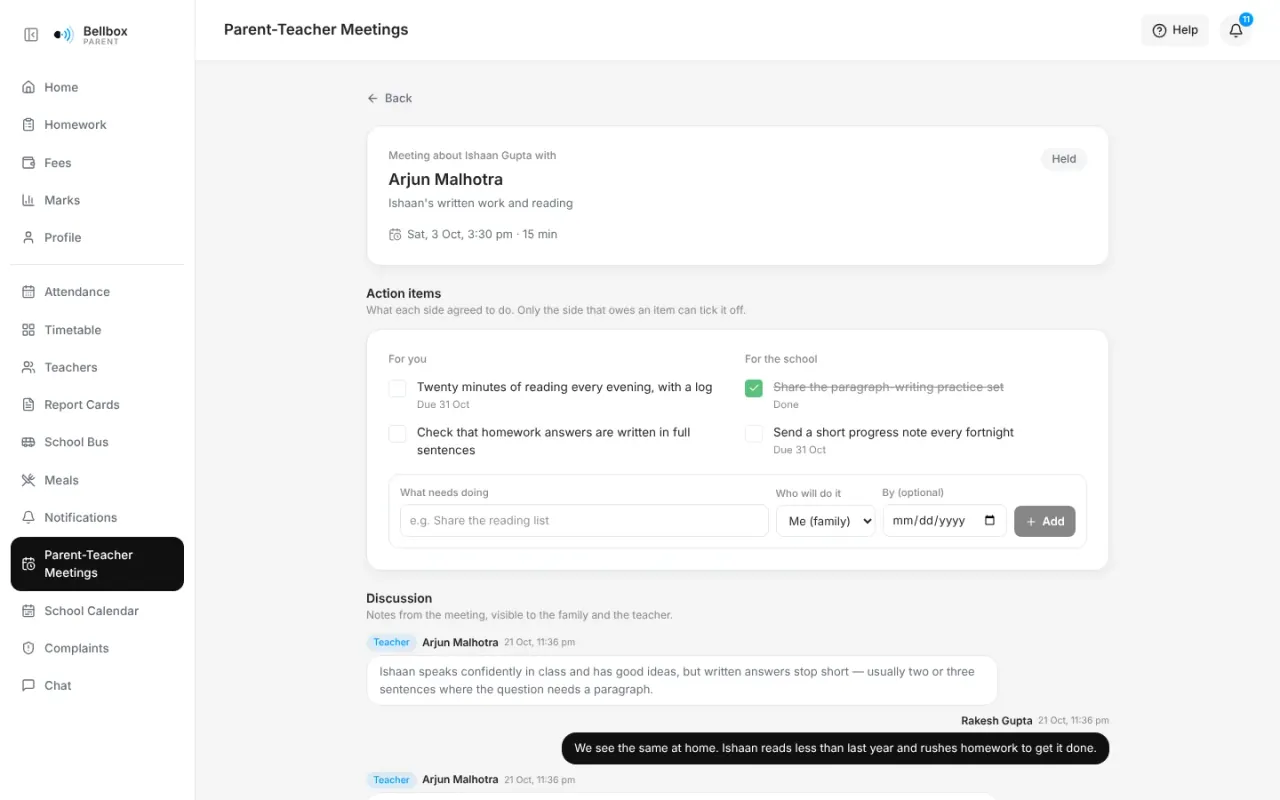
Task: Tick the homework full sentences checkbox
Action: pyautogui.click(x=398, y=433)
